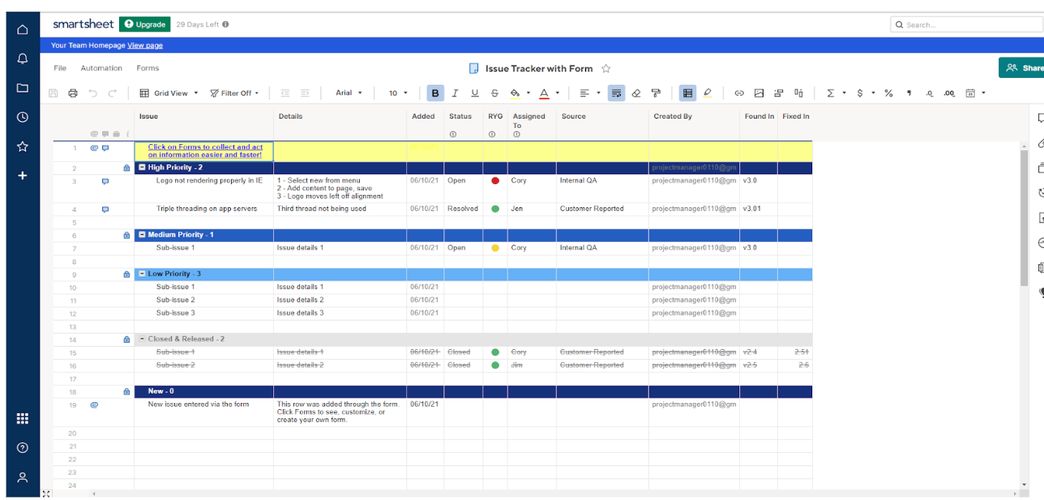Open Notifications bell in the left sidebar
The width and height of the screenshot is (1044, 500).
pyautogui.click(x=22, y=59)
